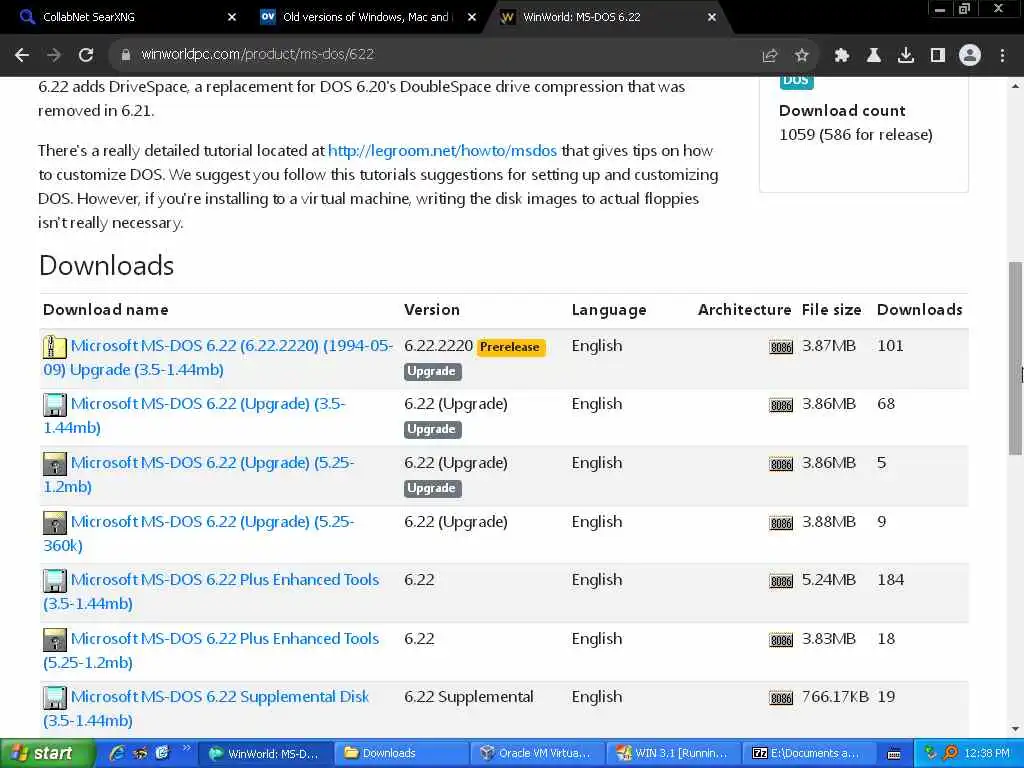Click 8086 chip icon in 6.22.2220 row
Image resolution: width=1024 pixels, height=768 pixels.
[781, 347]
